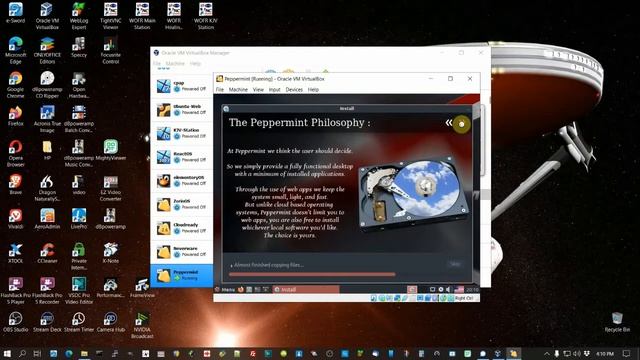Go to previous installer slide with double-chevron
The width and height of the screenshot is (640, 360).
tap(449, 122)
